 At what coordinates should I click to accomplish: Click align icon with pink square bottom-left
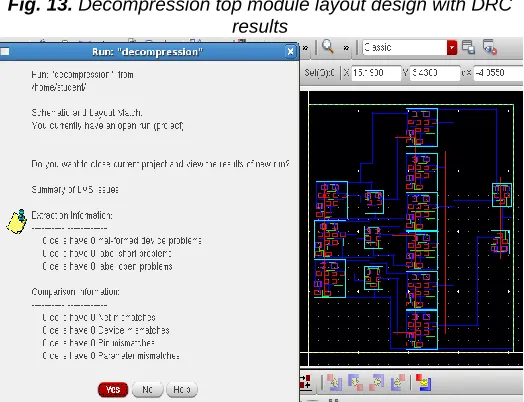click(x=377, y=382)
